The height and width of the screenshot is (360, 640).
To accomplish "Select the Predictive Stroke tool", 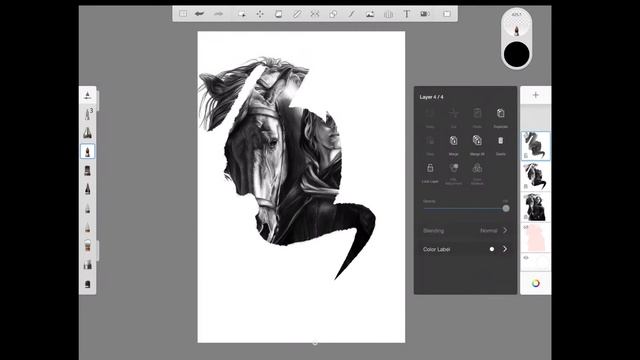I will click(351, 14).
